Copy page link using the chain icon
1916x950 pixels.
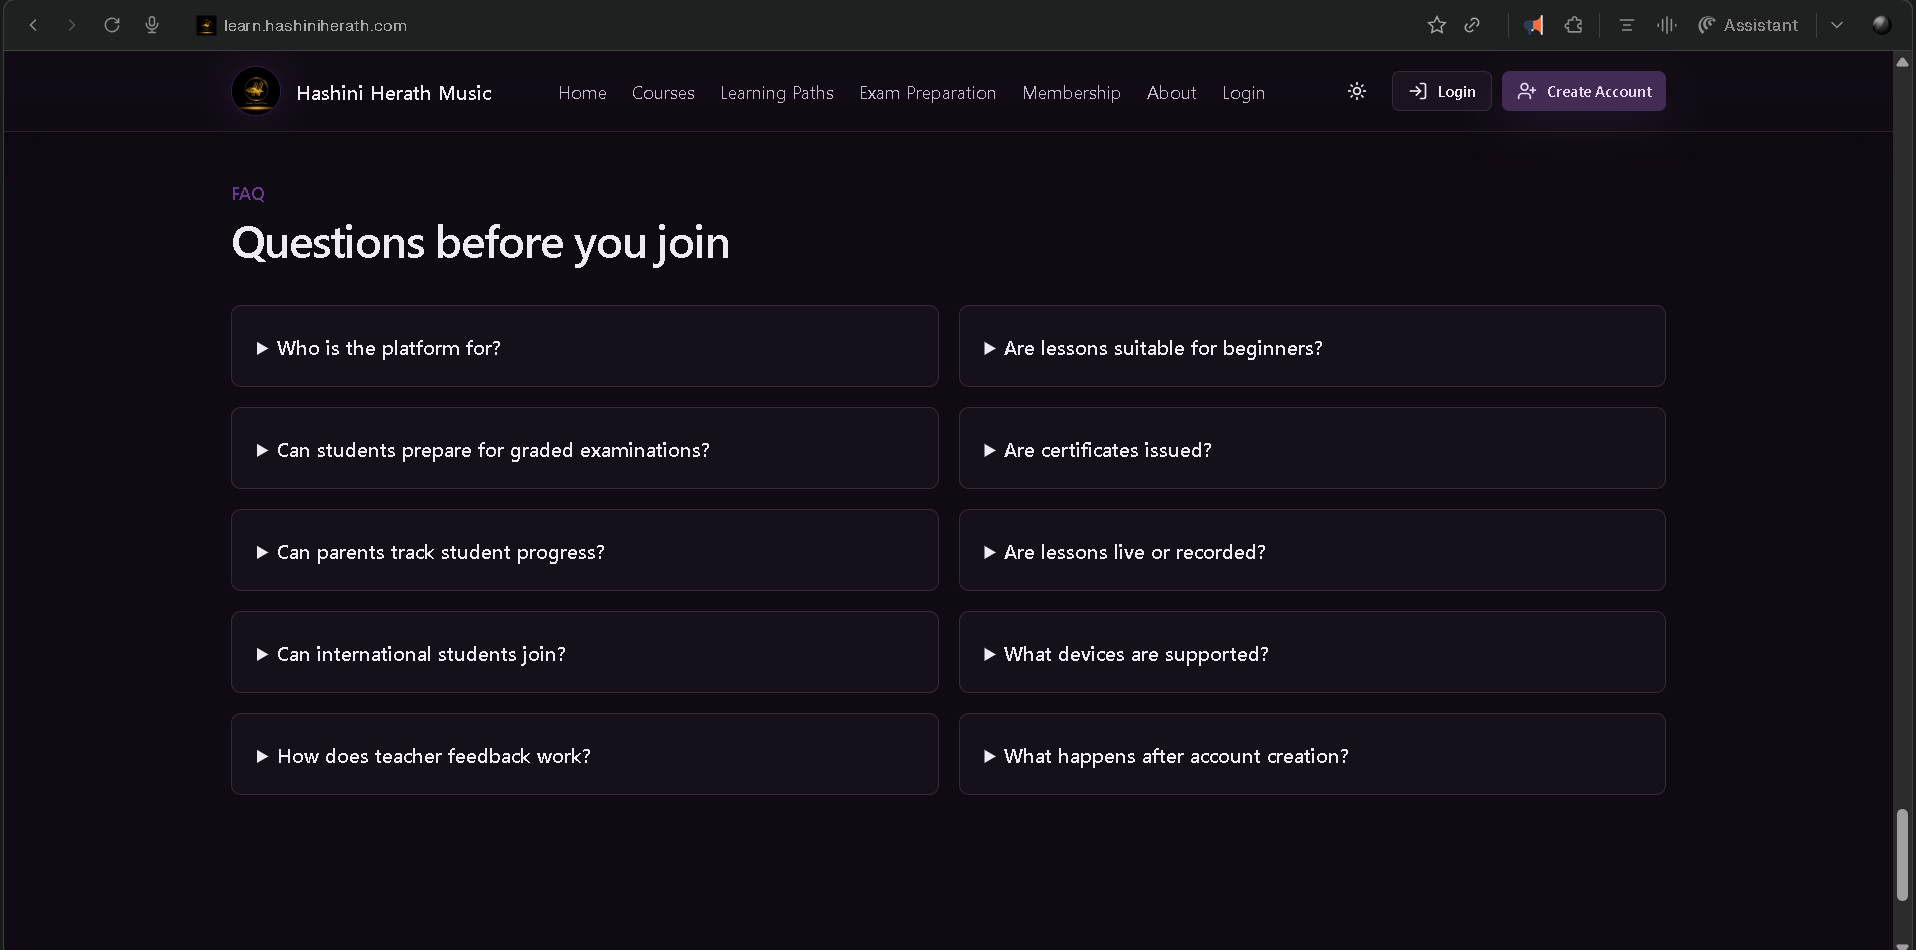tap(1472, 25)
